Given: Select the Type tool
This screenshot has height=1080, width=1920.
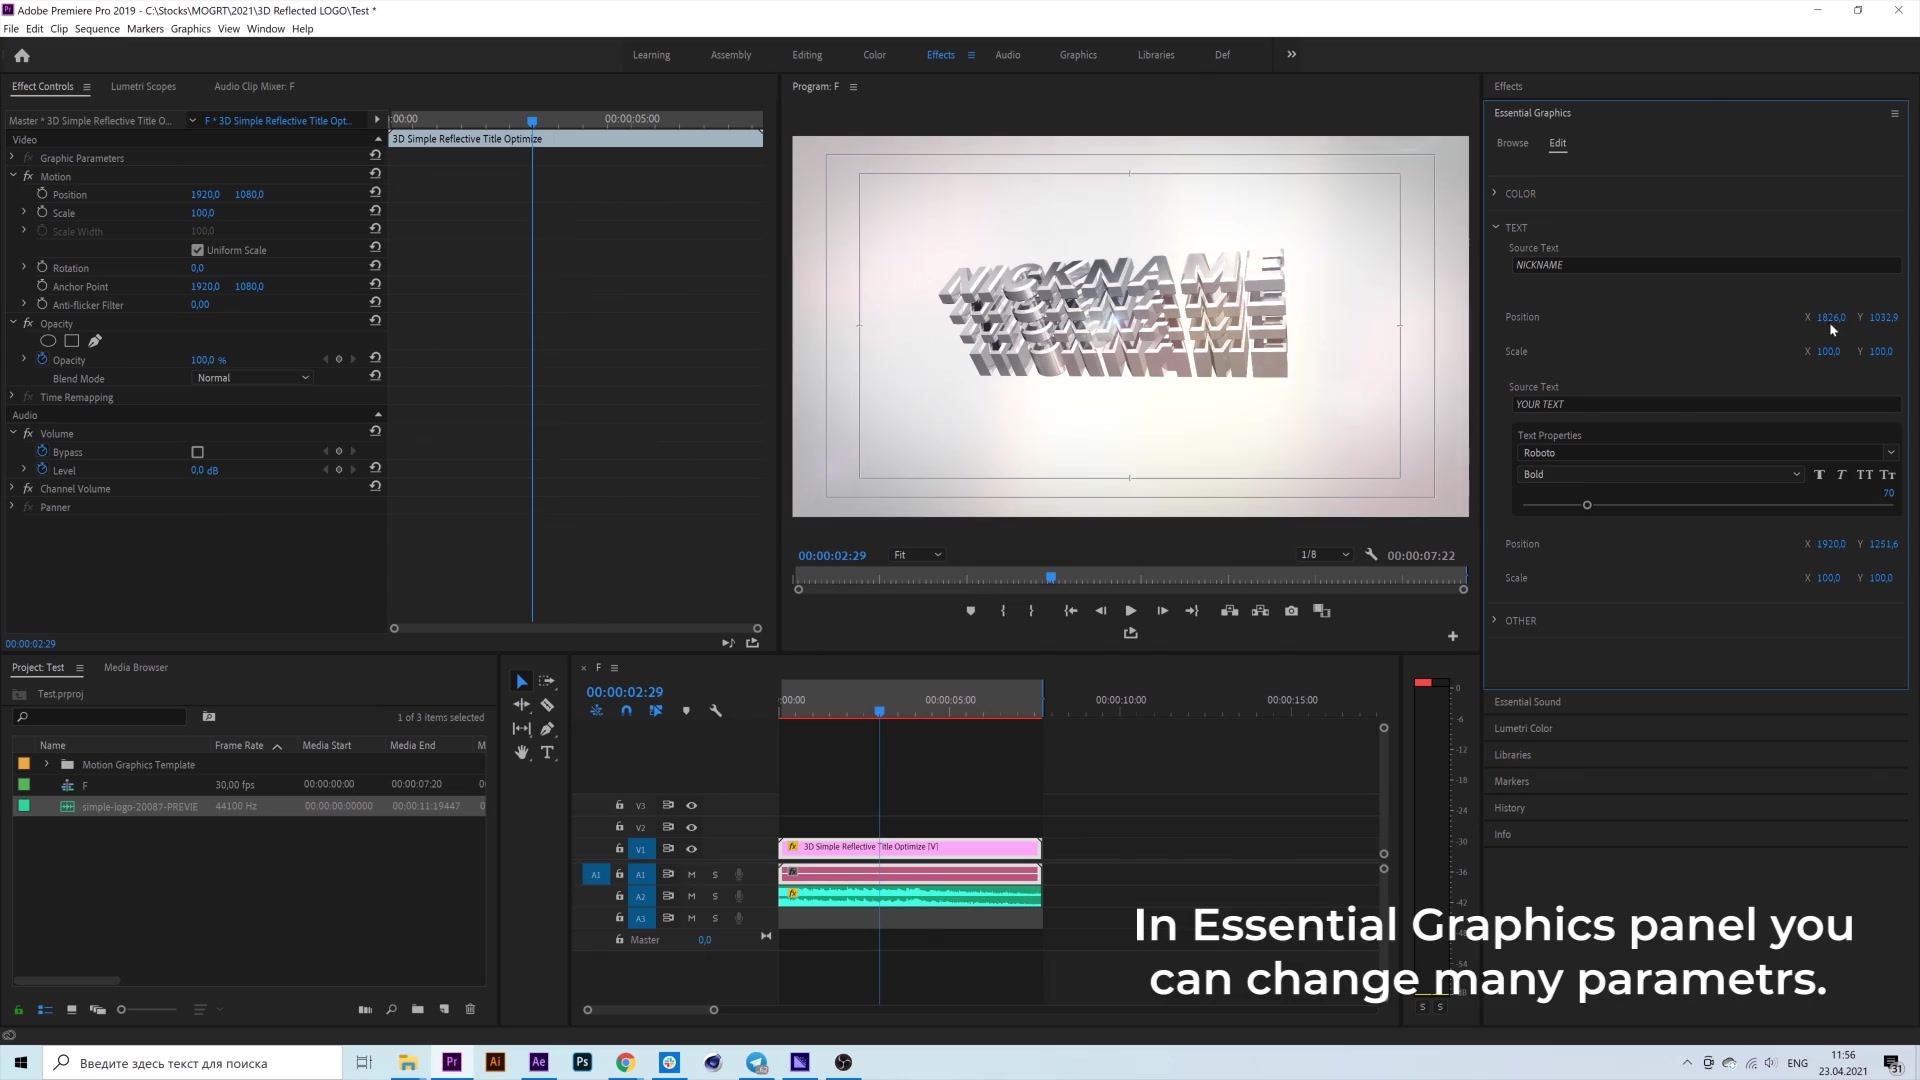Looking at the screenshot, I should [547, 753].
